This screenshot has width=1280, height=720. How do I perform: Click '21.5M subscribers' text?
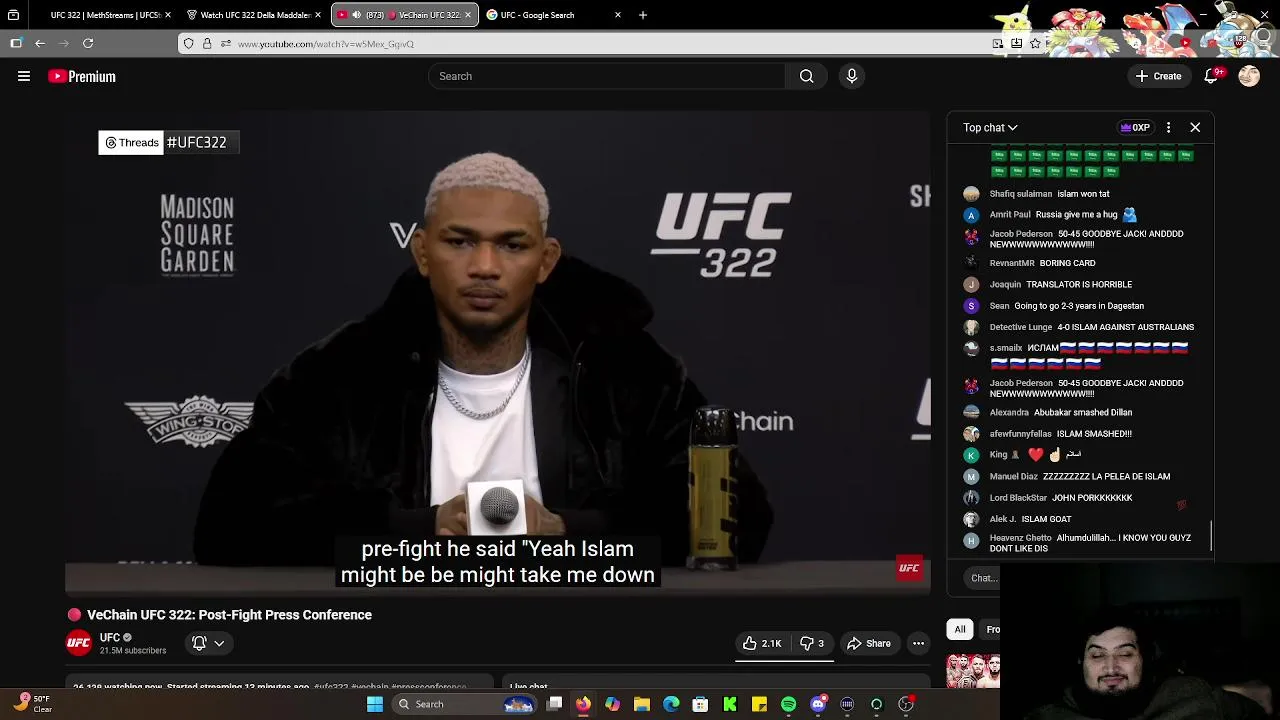(133, 651)
